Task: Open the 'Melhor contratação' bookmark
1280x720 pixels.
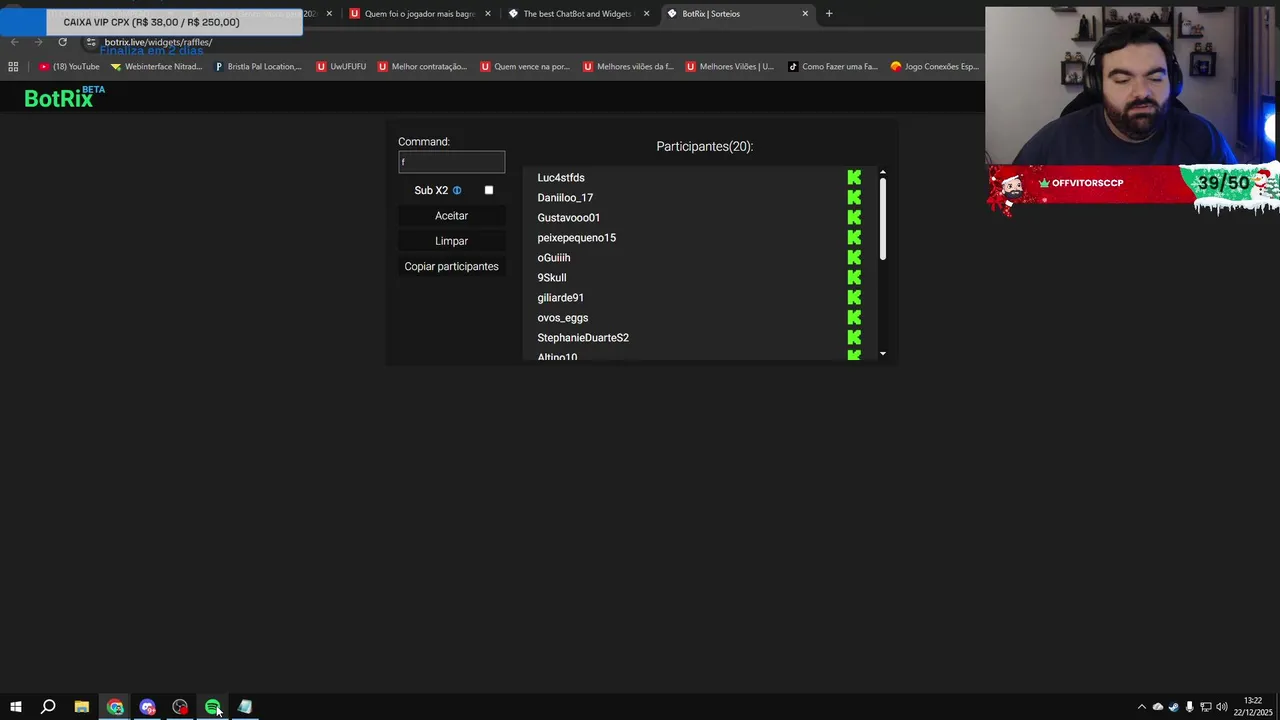Action: click(422, 67)
